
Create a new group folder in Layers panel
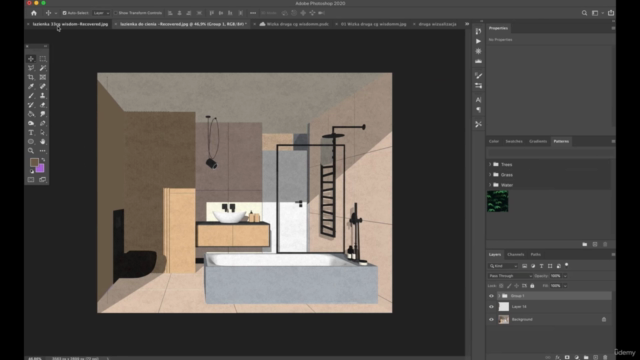586,357
